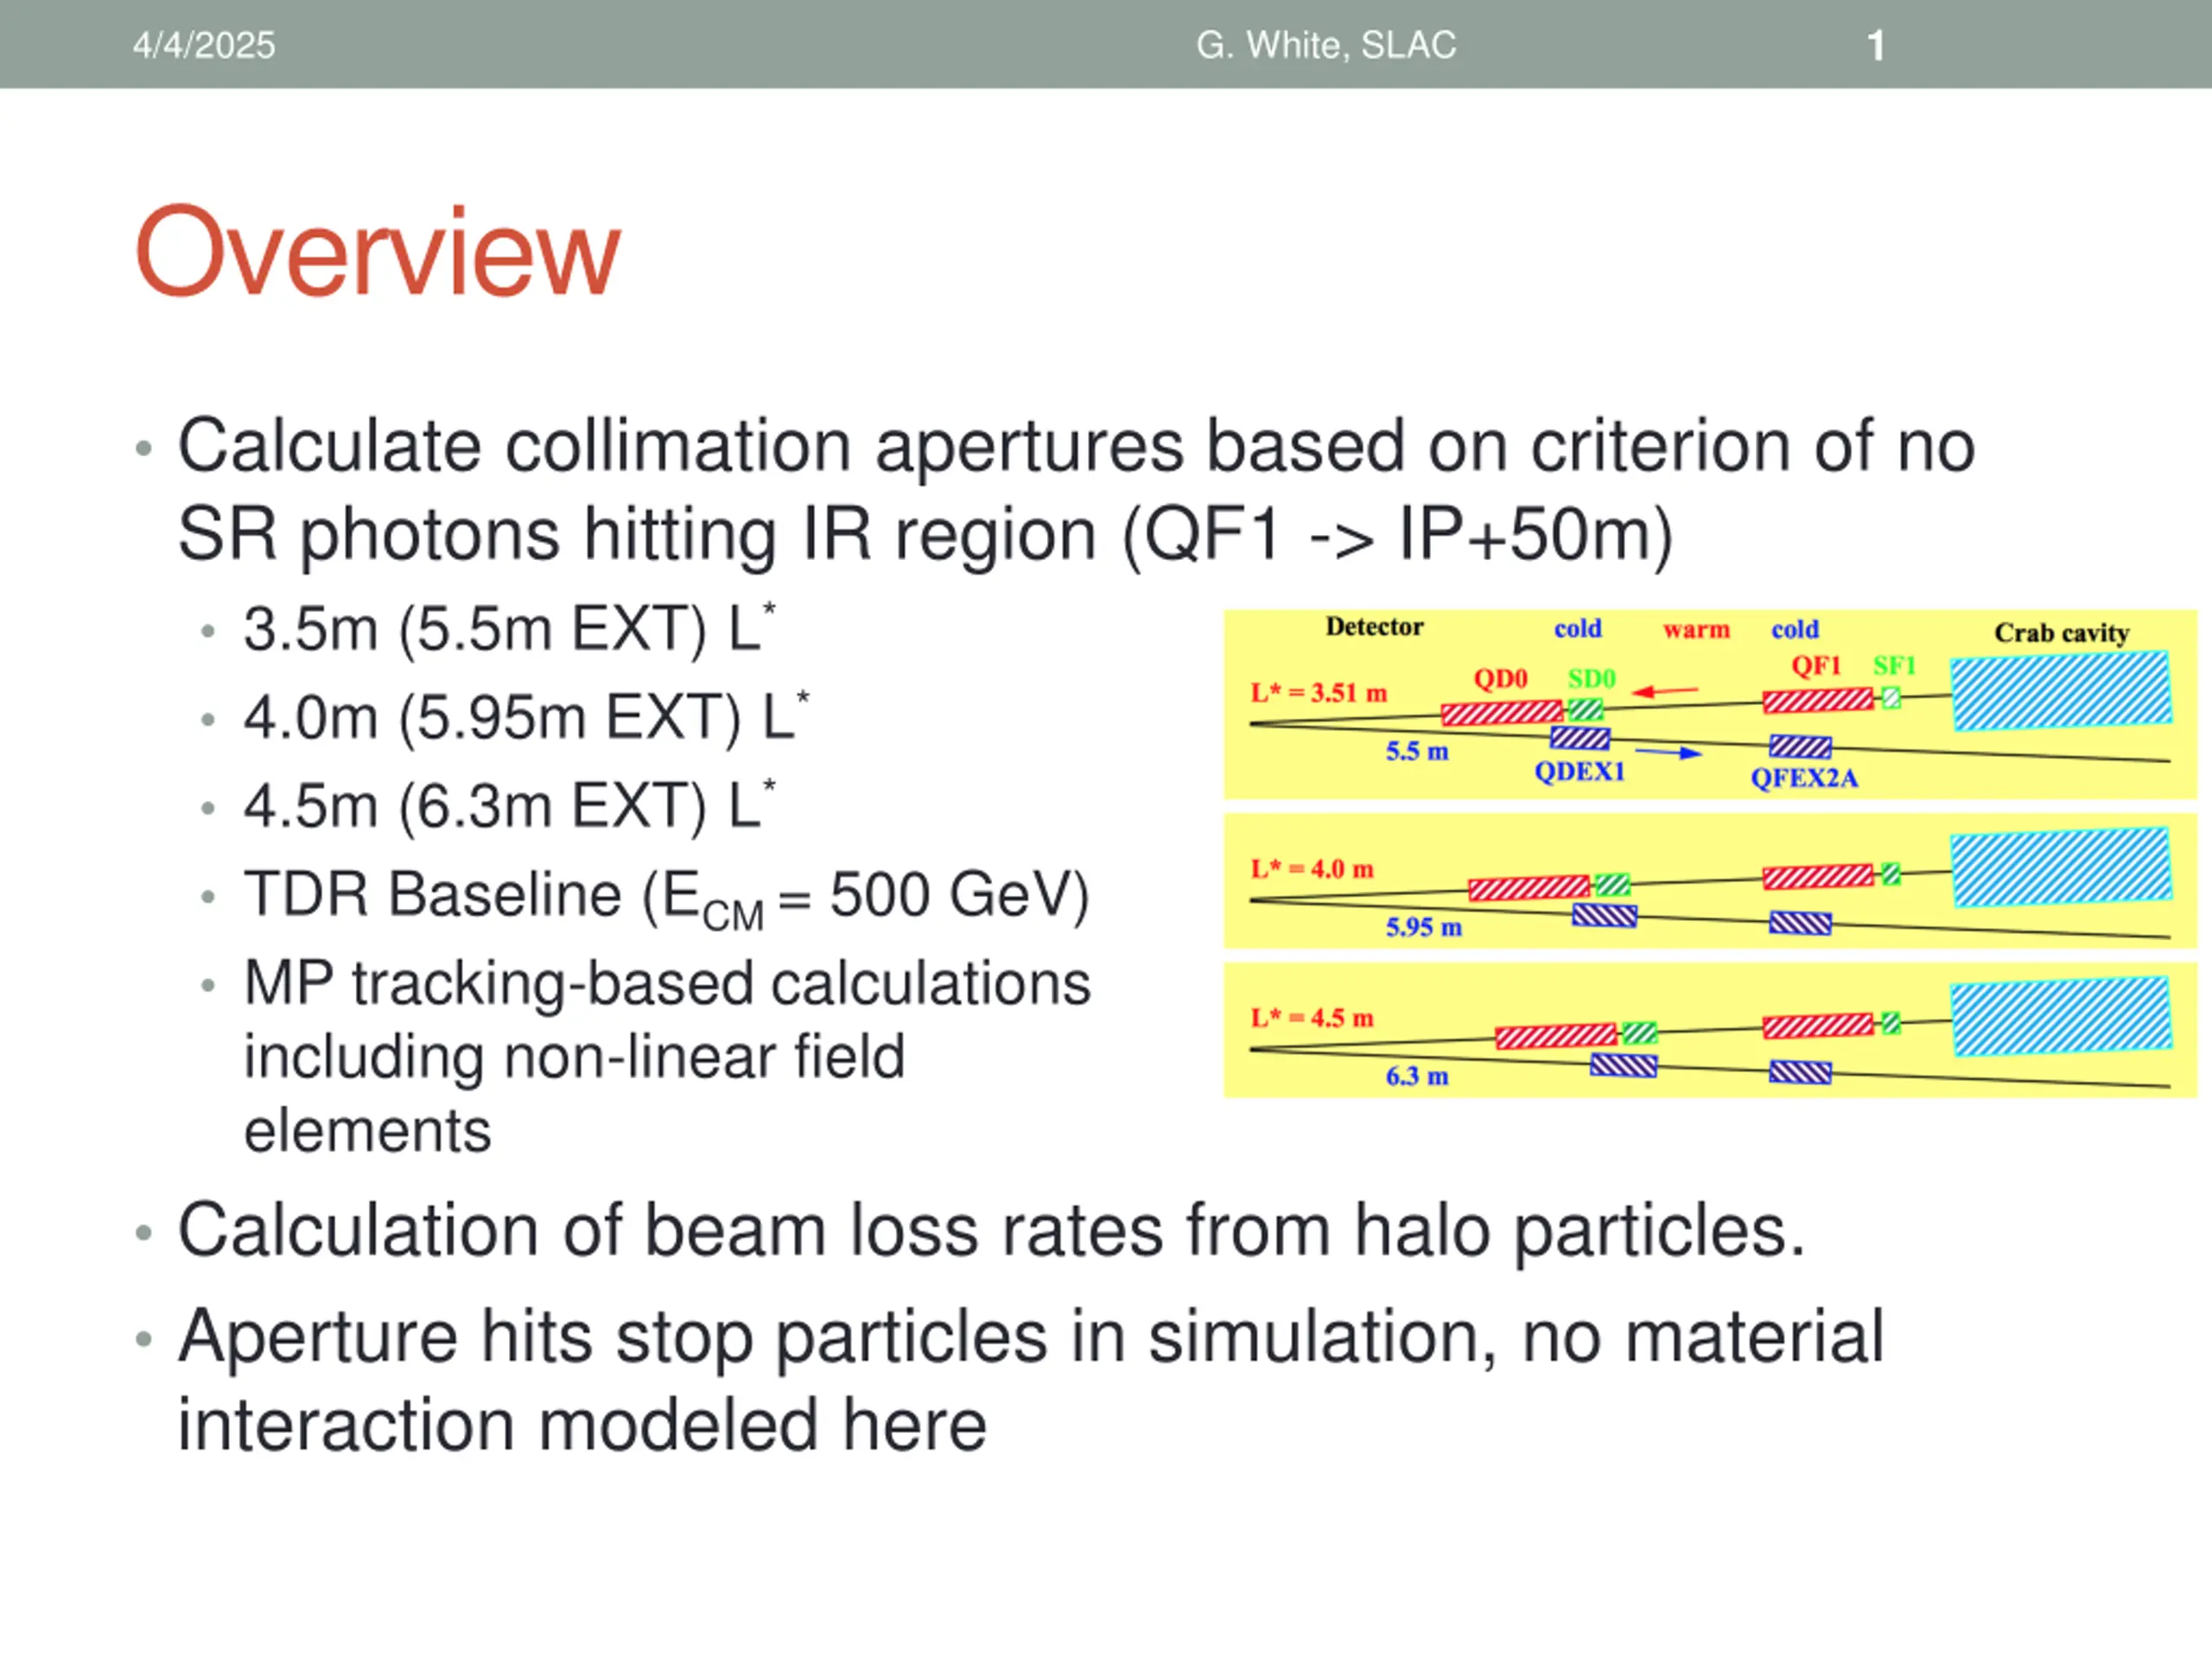Select the Crab cavity label
The width and height of the screenshot is (2212, 1659).
(2061, 633)
